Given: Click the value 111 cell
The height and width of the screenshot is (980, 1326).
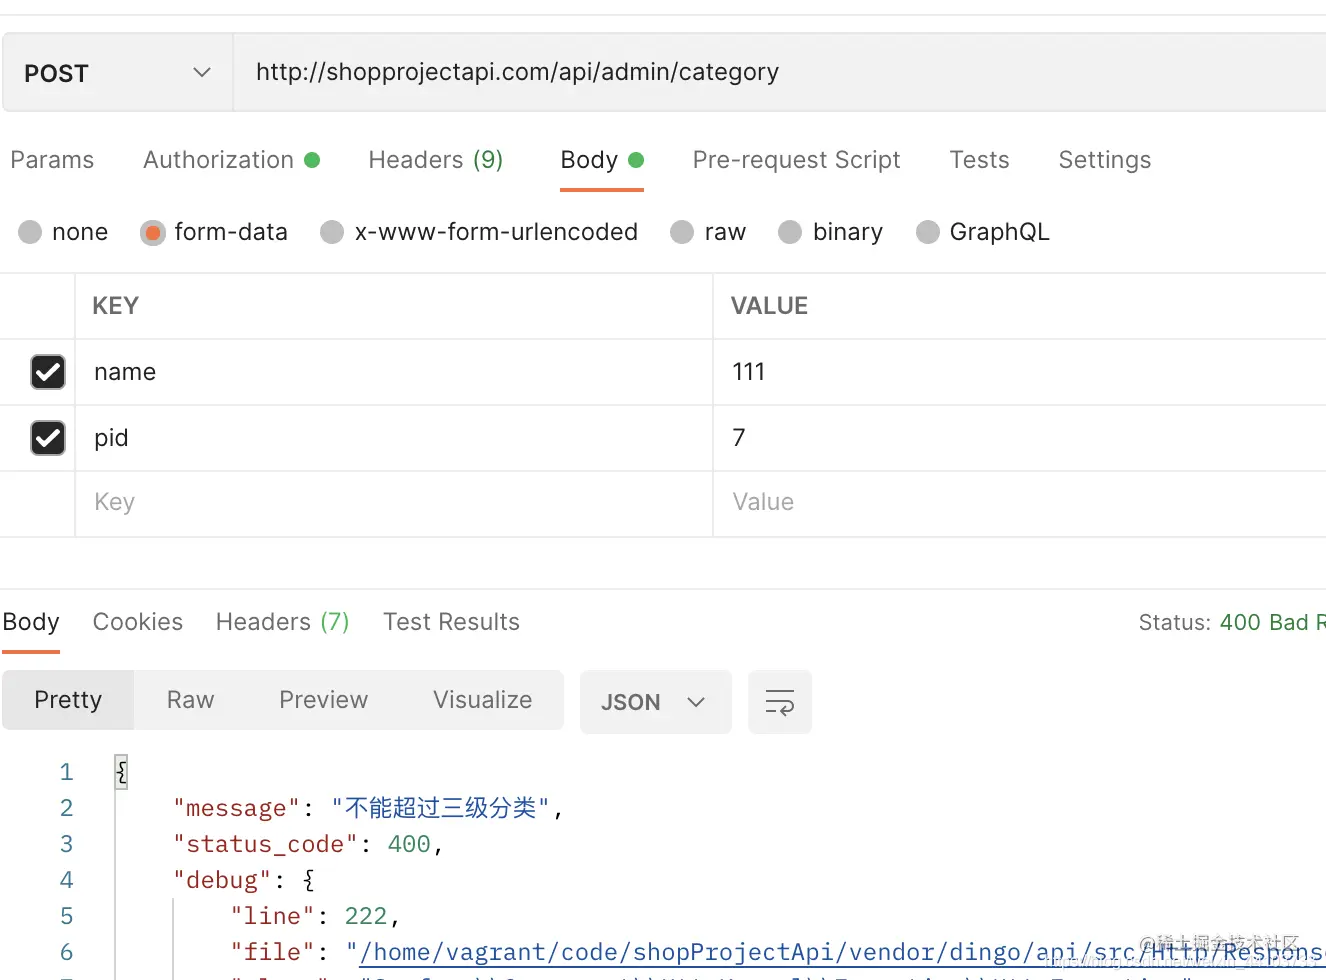Looking at the screenshot, I should coord(1019,372).
